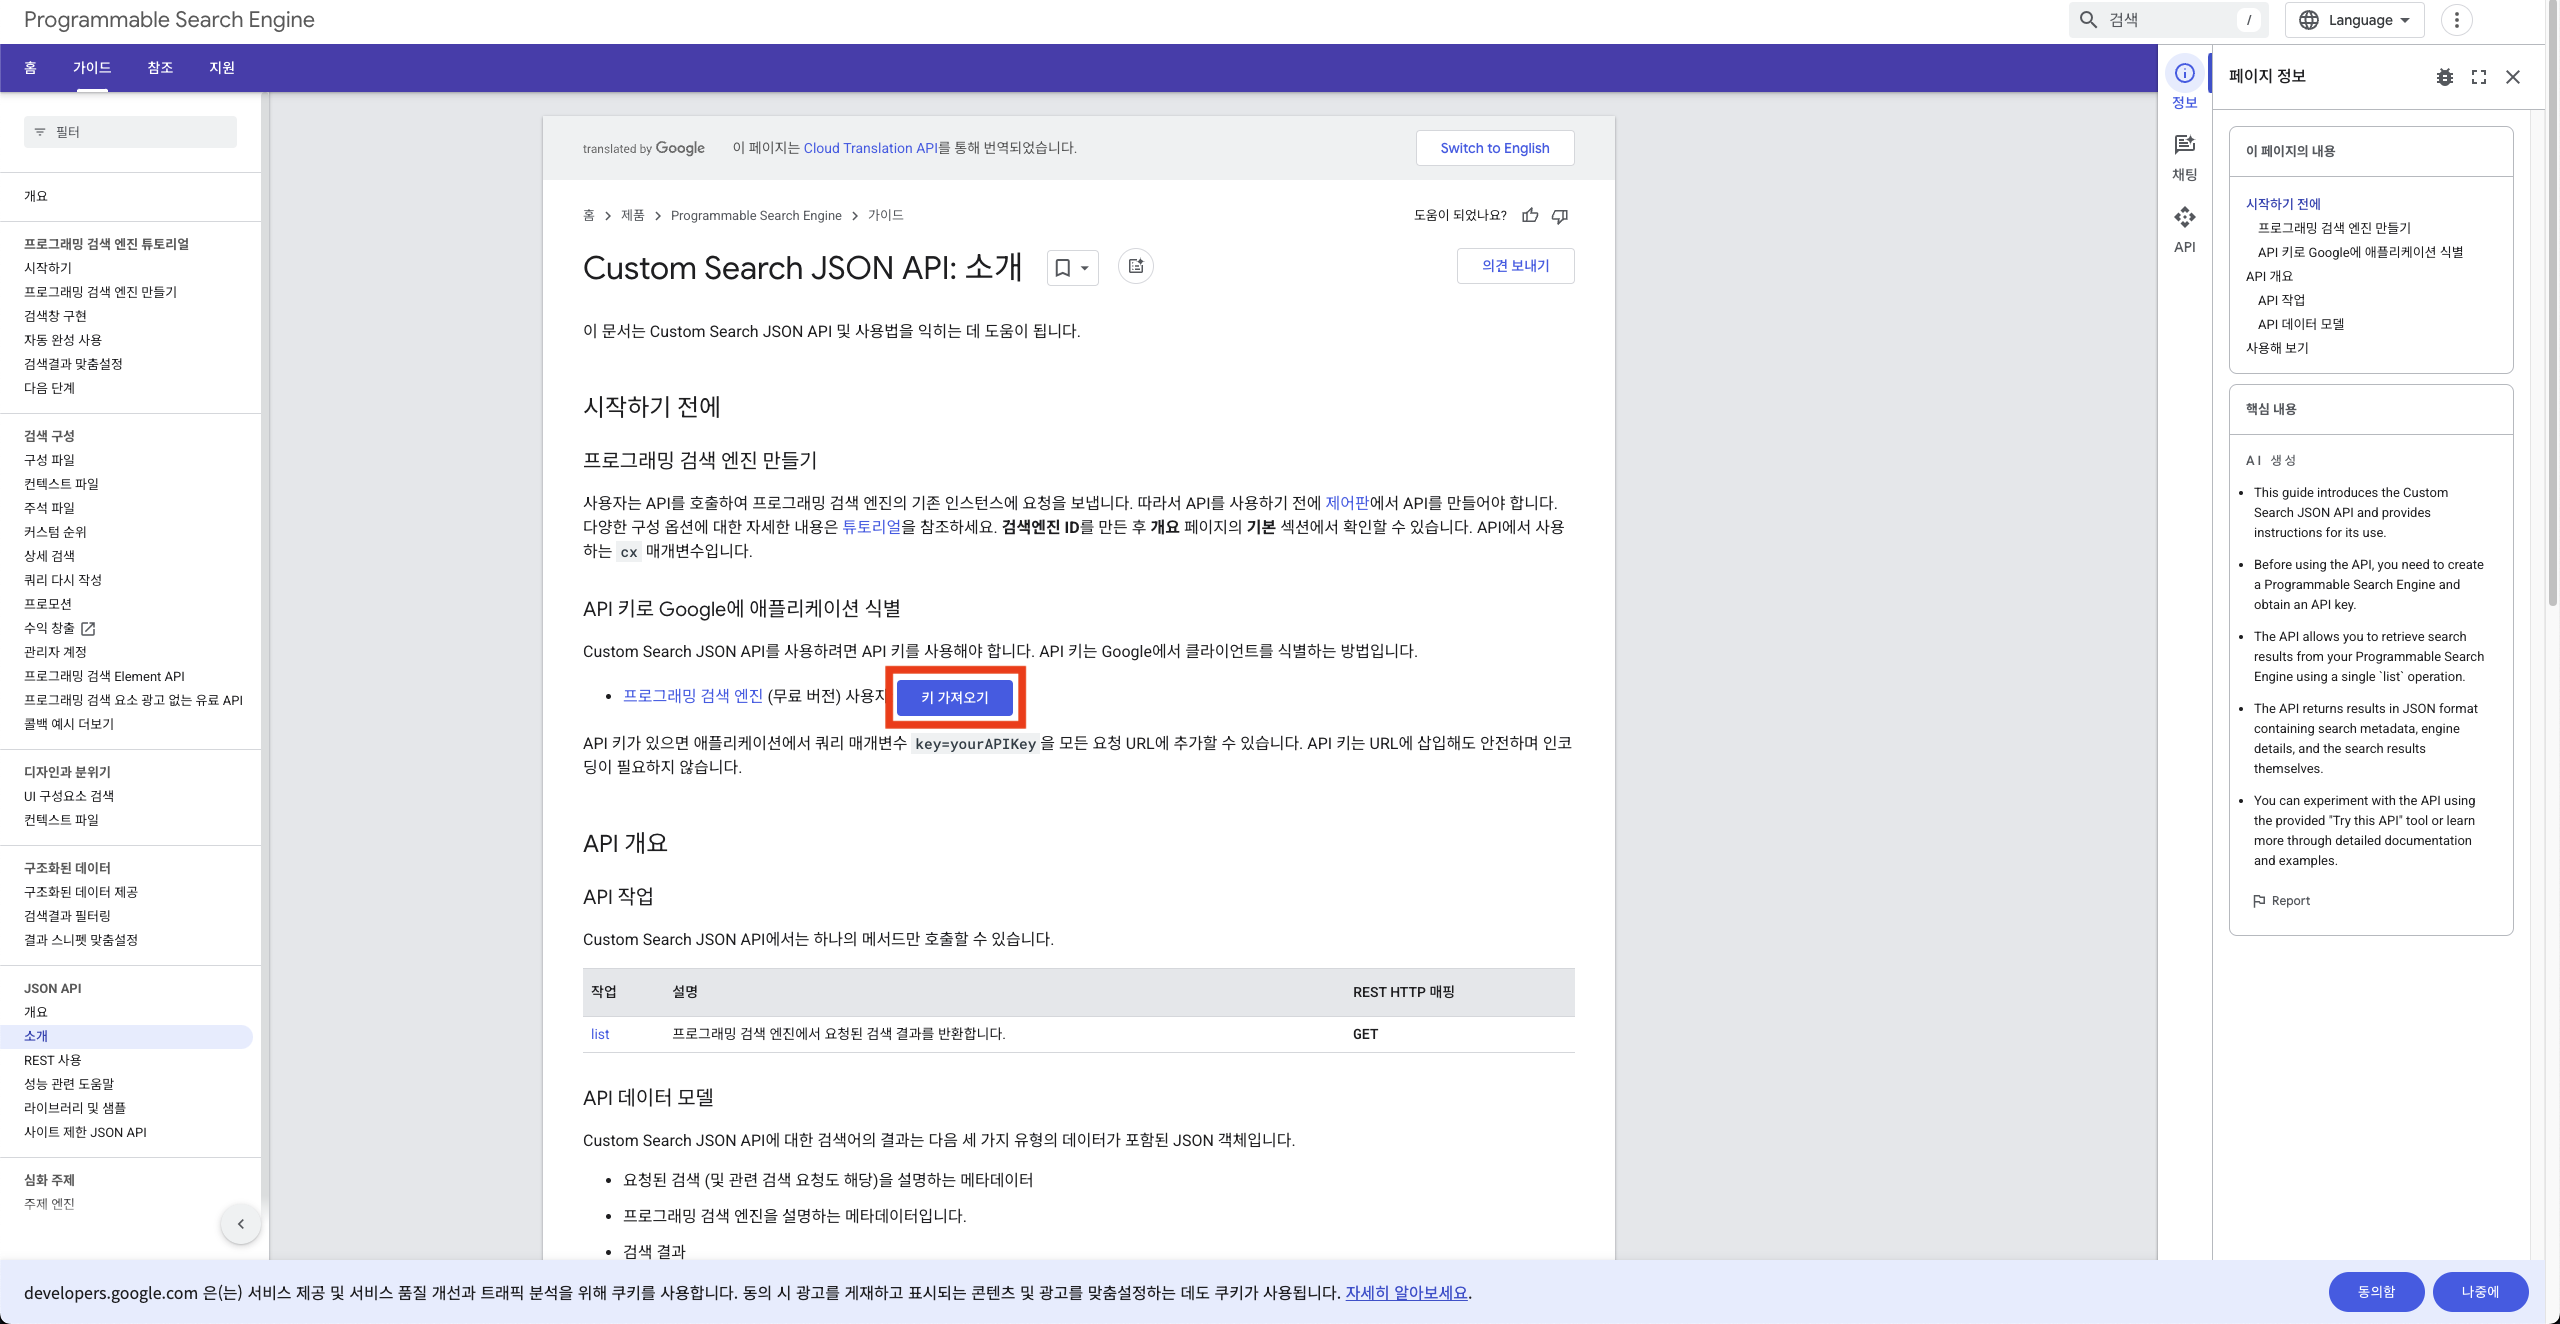The width and height of the screenshot is (2560, 1324).
Task: Click the Report flag link
Action: click(2280, 901)
